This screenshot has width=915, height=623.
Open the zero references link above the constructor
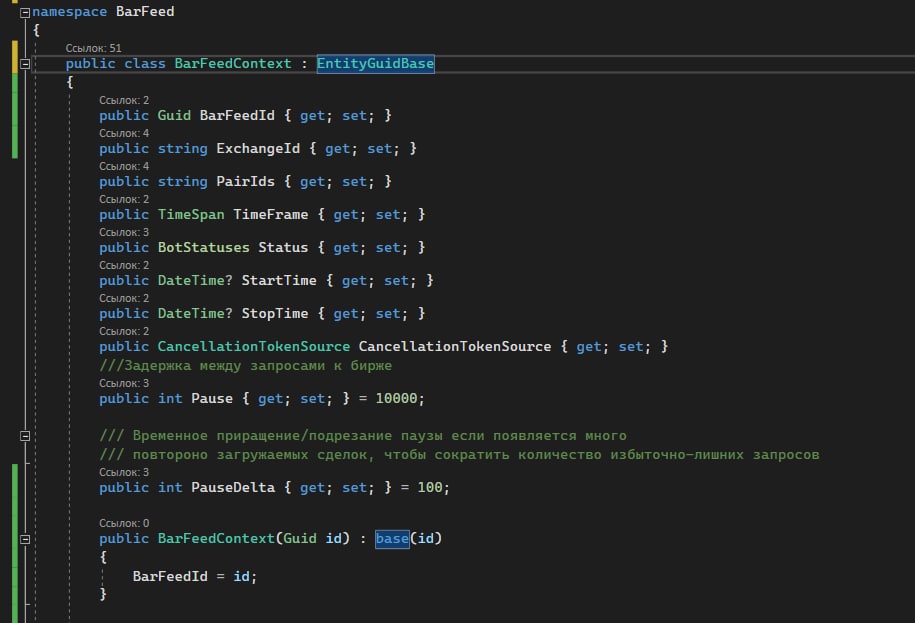(124, 523)
